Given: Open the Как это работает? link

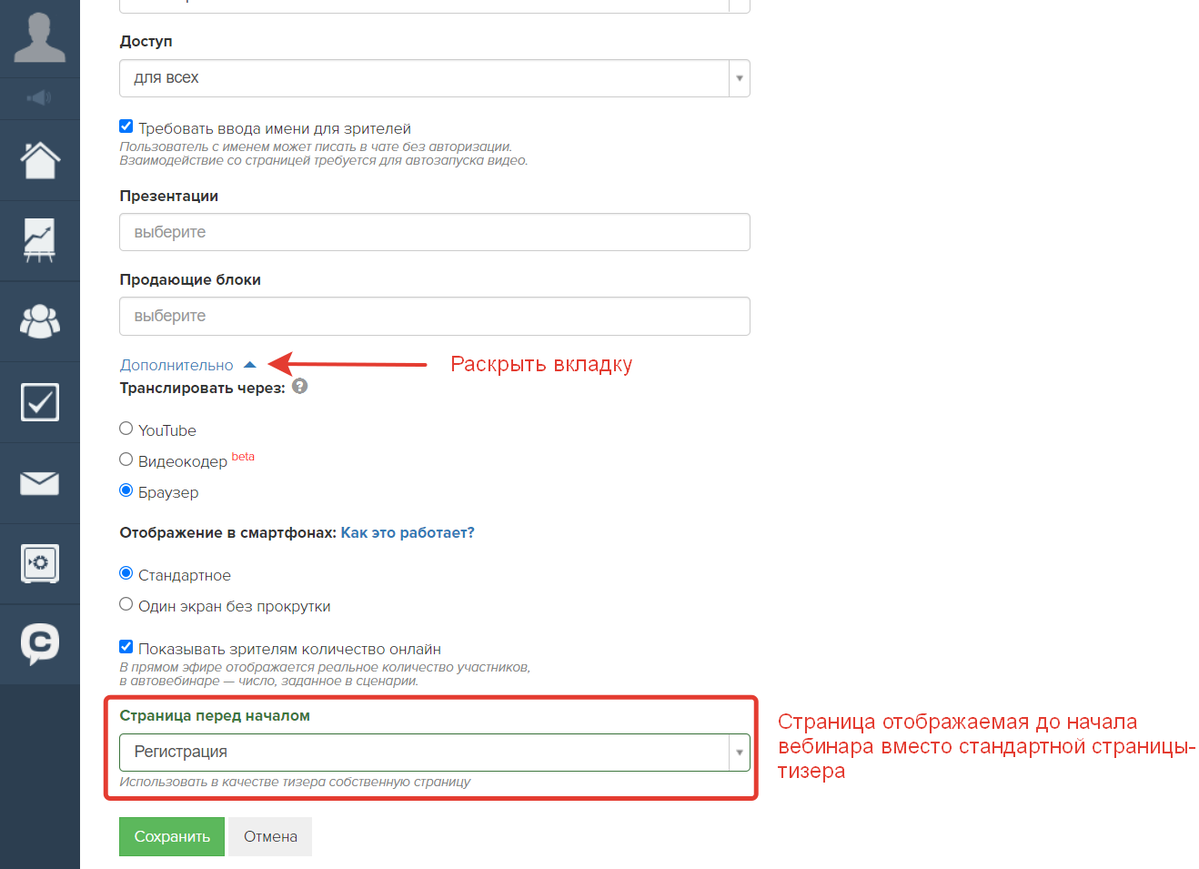Looking at the screenshot, I should click(408, 532).
